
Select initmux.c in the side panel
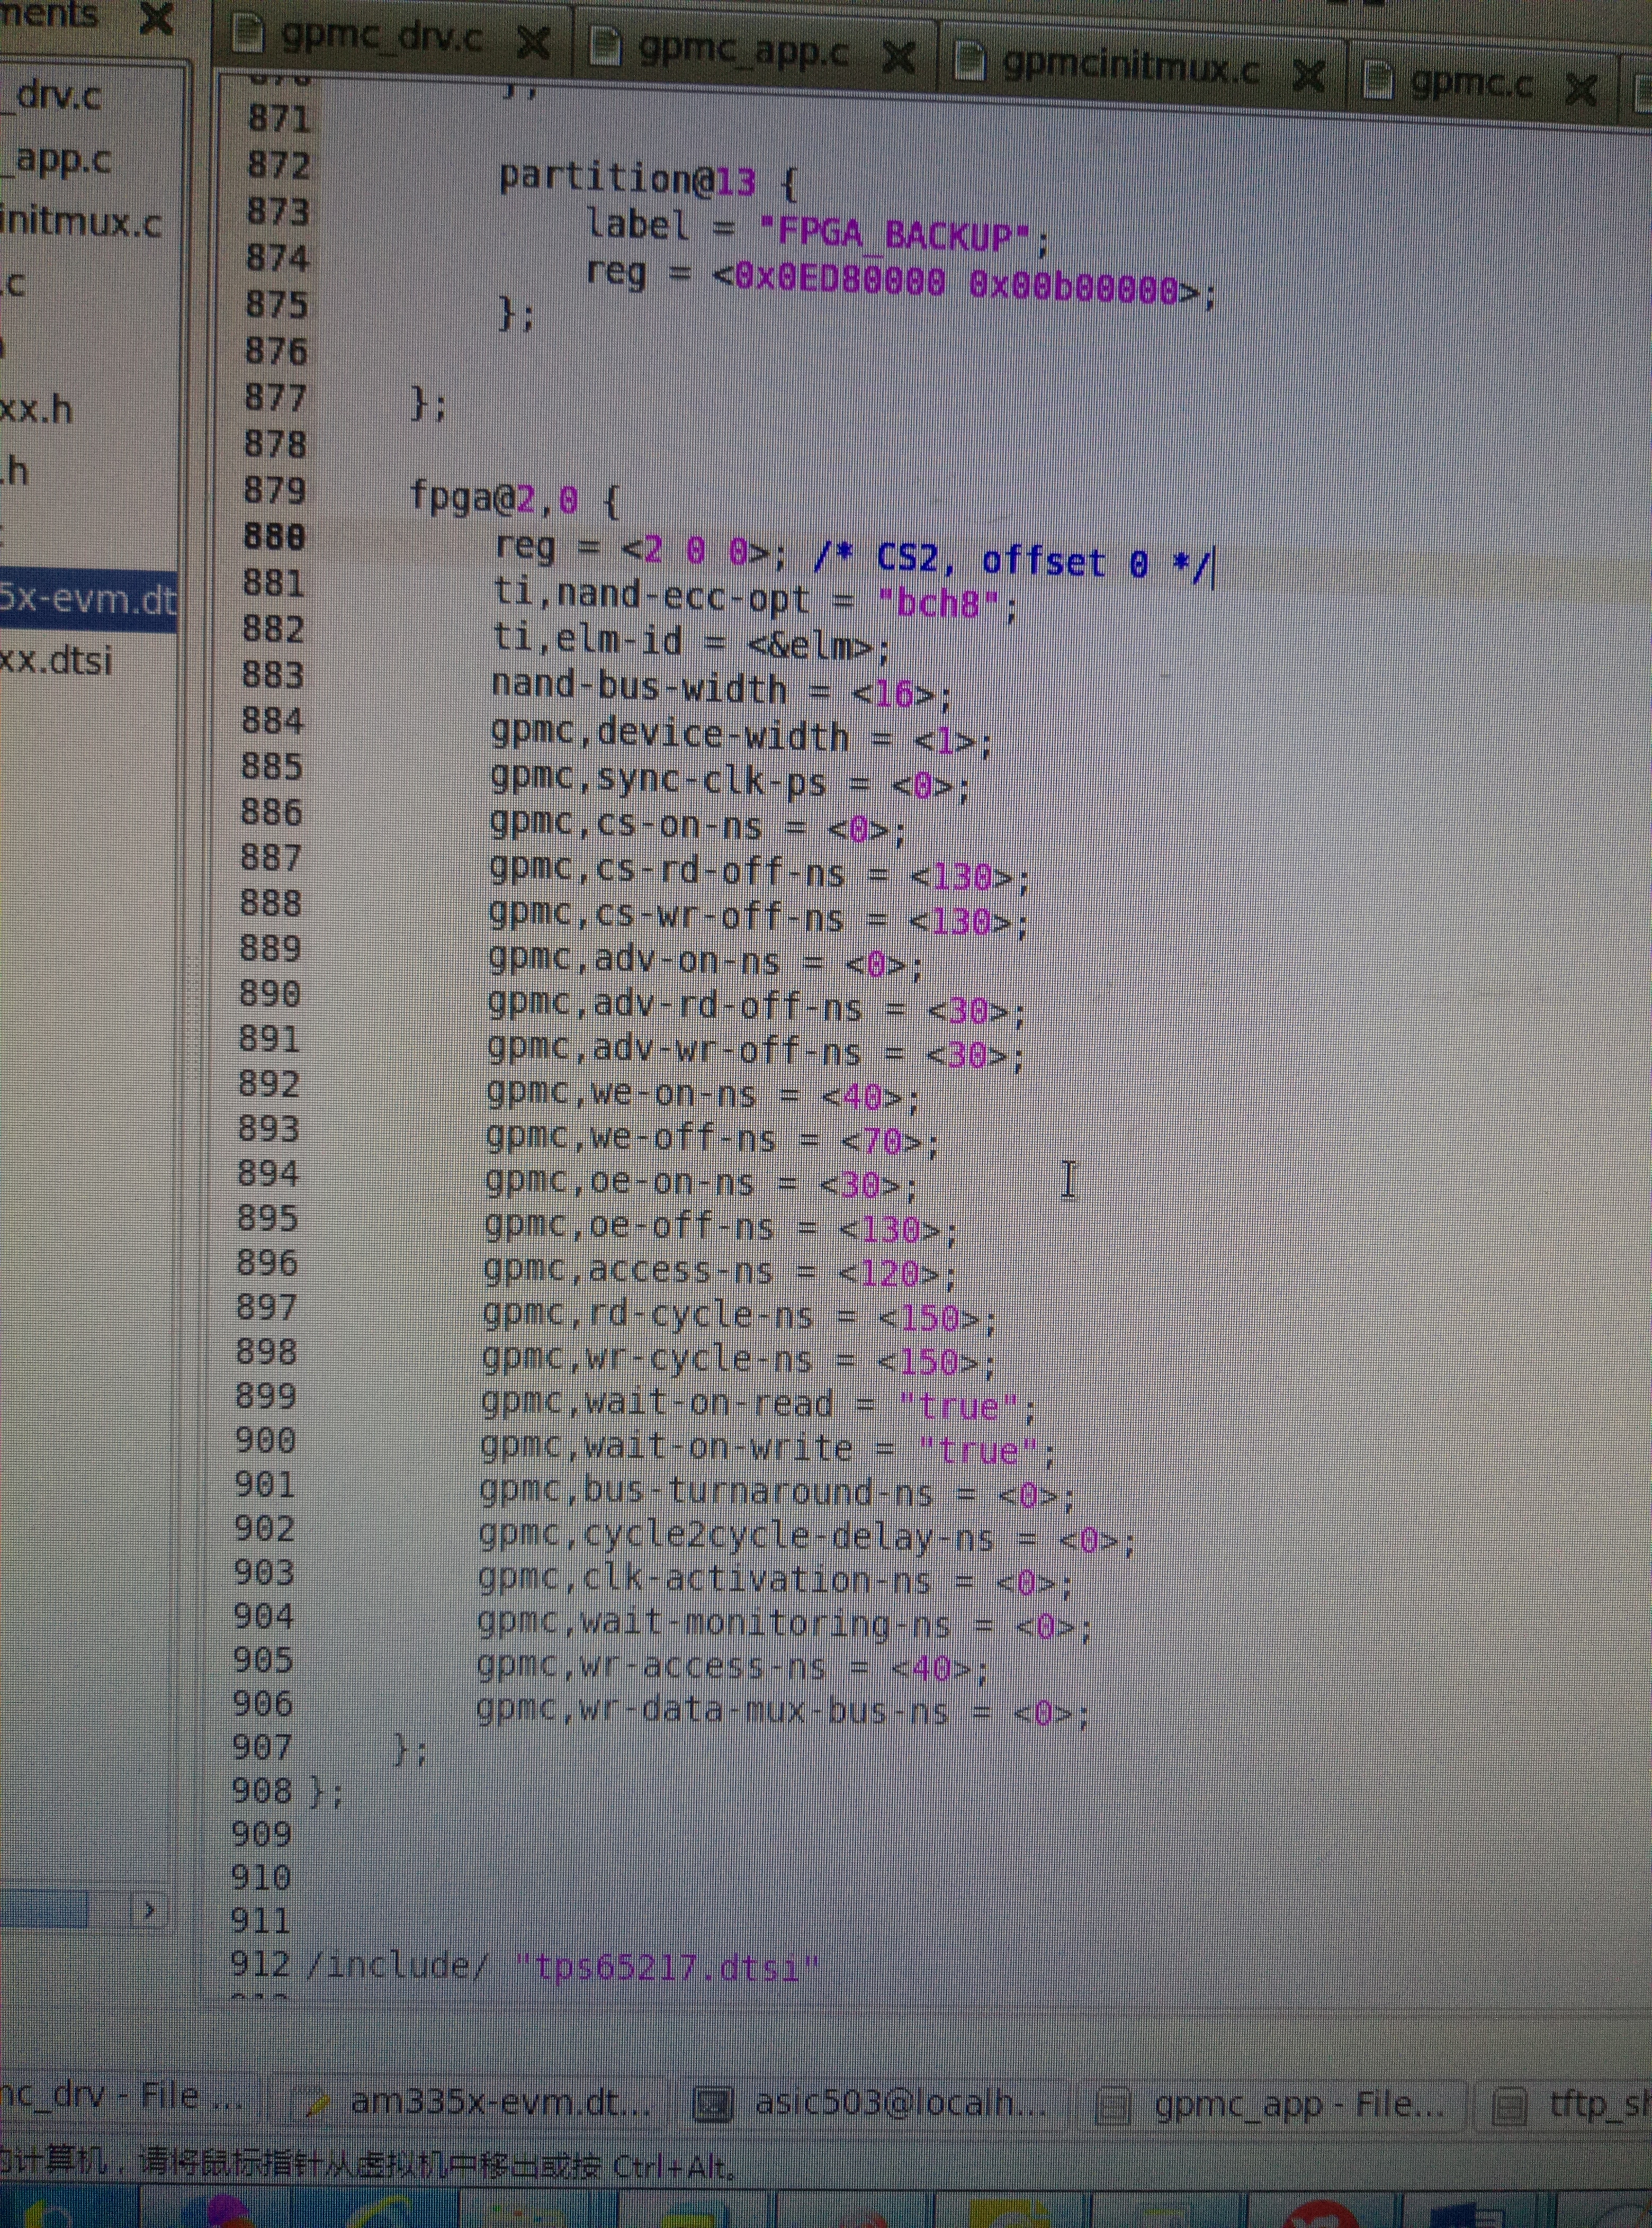coord(80,221)
